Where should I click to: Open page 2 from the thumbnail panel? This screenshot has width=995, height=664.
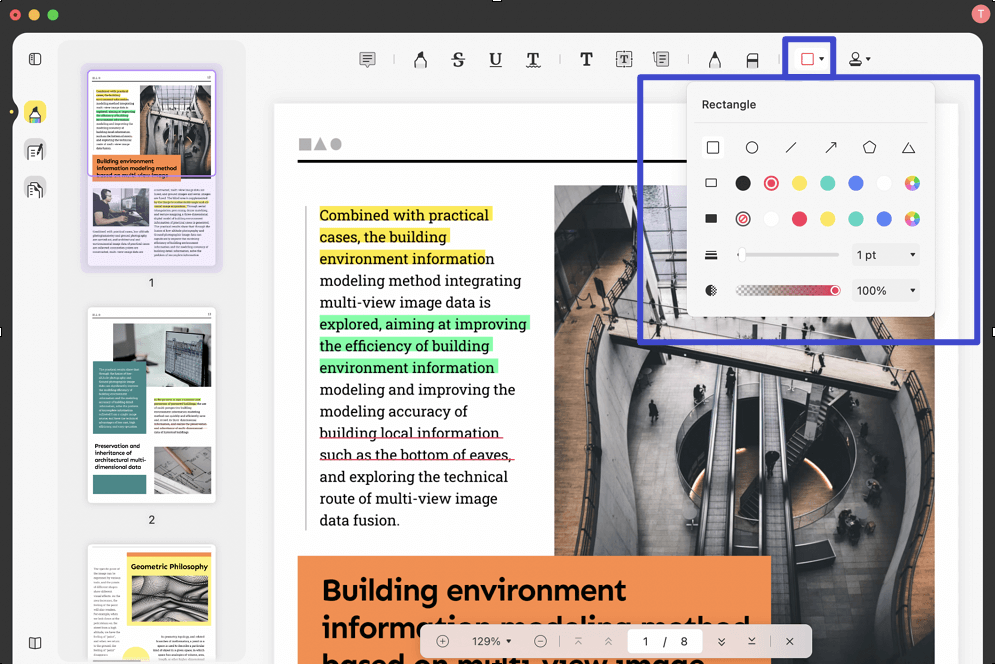(151, 405)
